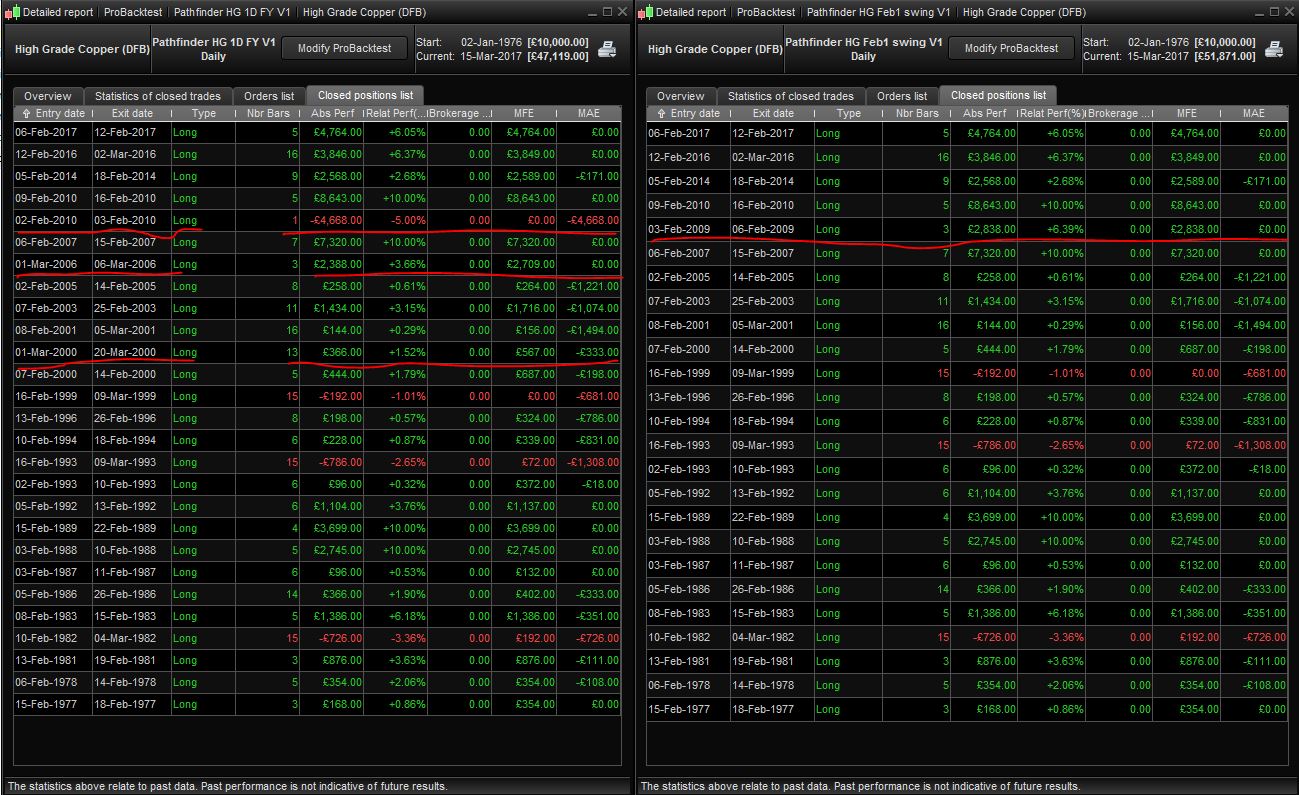
Task: Sort by Abs Perf header in left window
Action: click(332, 113)
